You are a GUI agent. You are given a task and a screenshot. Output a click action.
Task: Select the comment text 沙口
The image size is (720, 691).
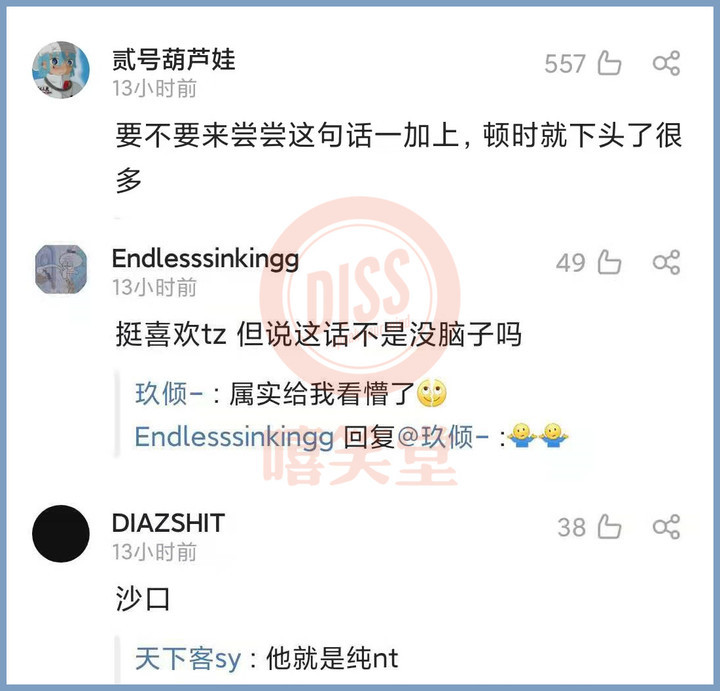click(x=143, y=599)
